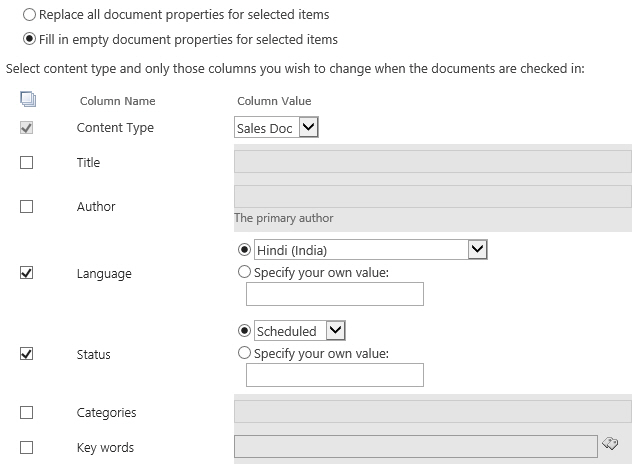Click 'The primary author' description text

tap(284, 218)
